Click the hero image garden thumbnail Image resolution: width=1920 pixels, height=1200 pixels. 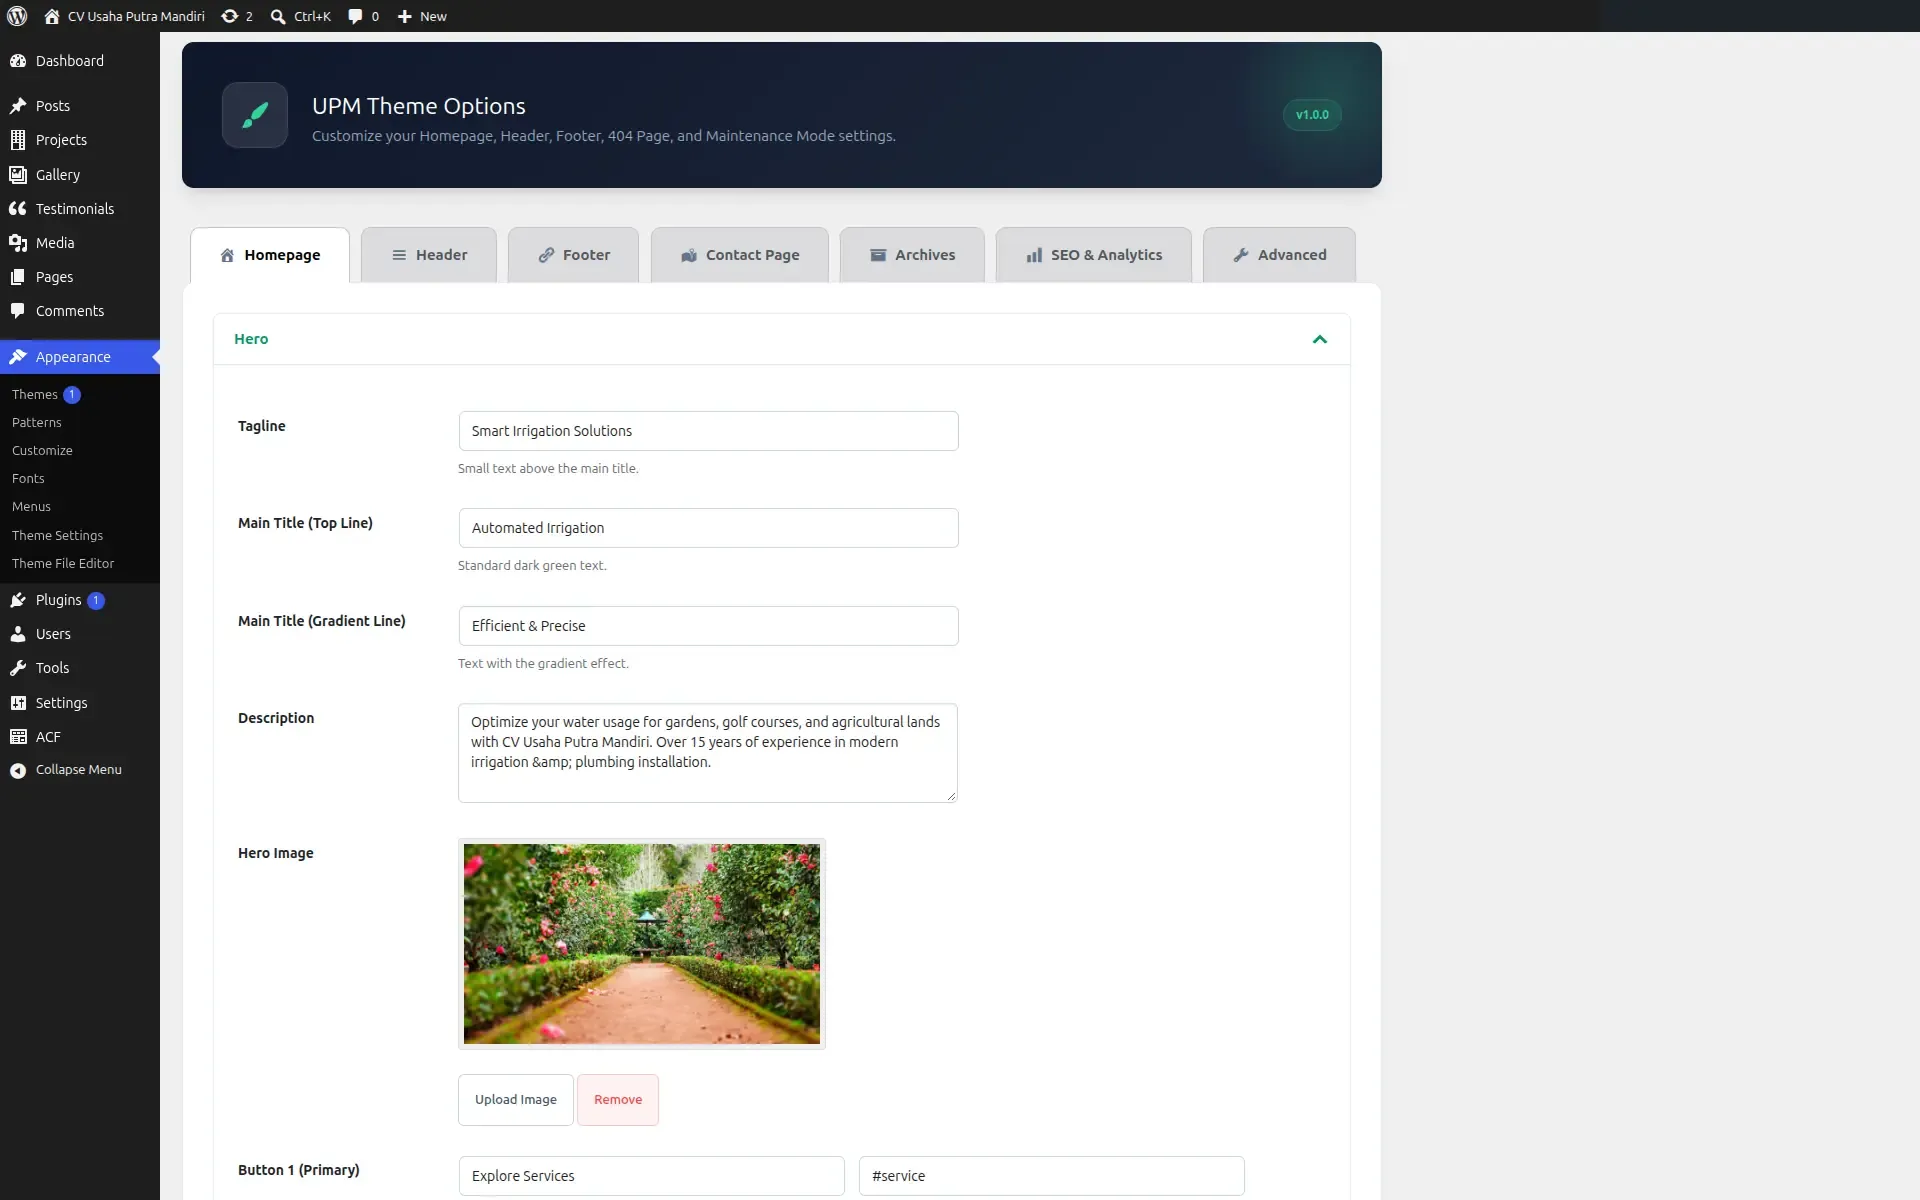pos(642,944)
